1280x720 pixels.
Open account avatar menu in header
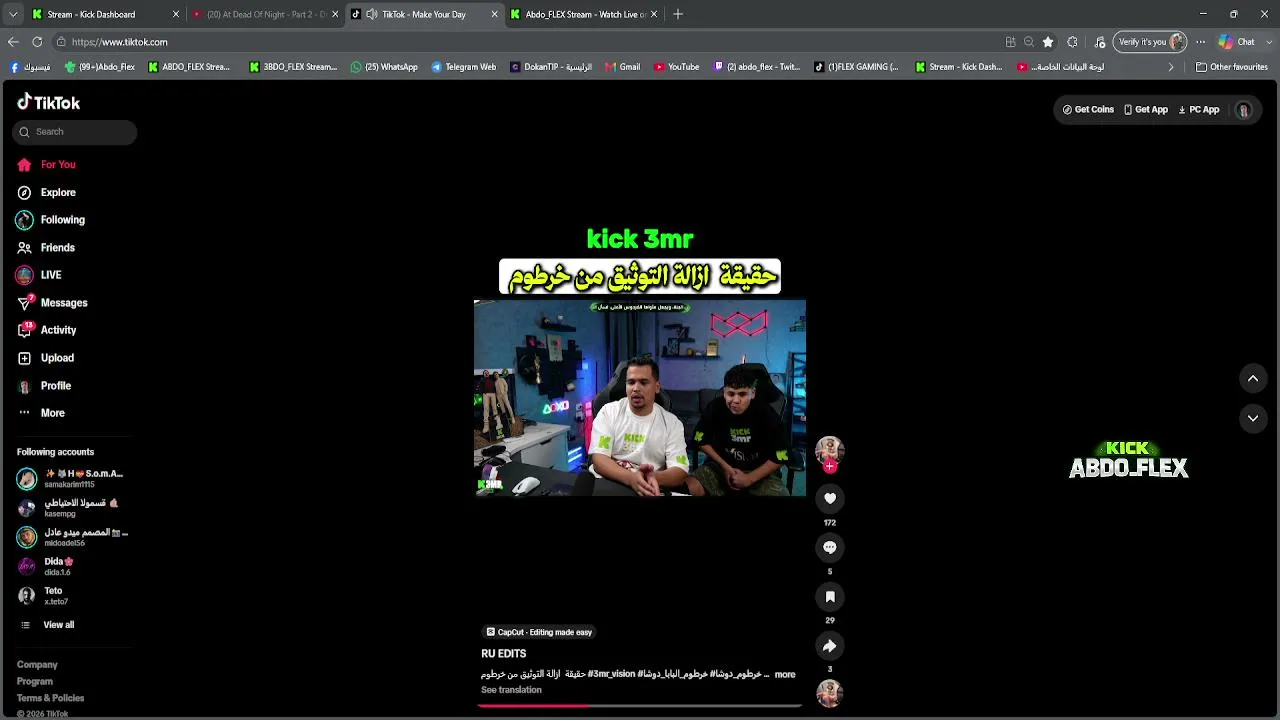pyautogui.click(x=1244, y=110)
